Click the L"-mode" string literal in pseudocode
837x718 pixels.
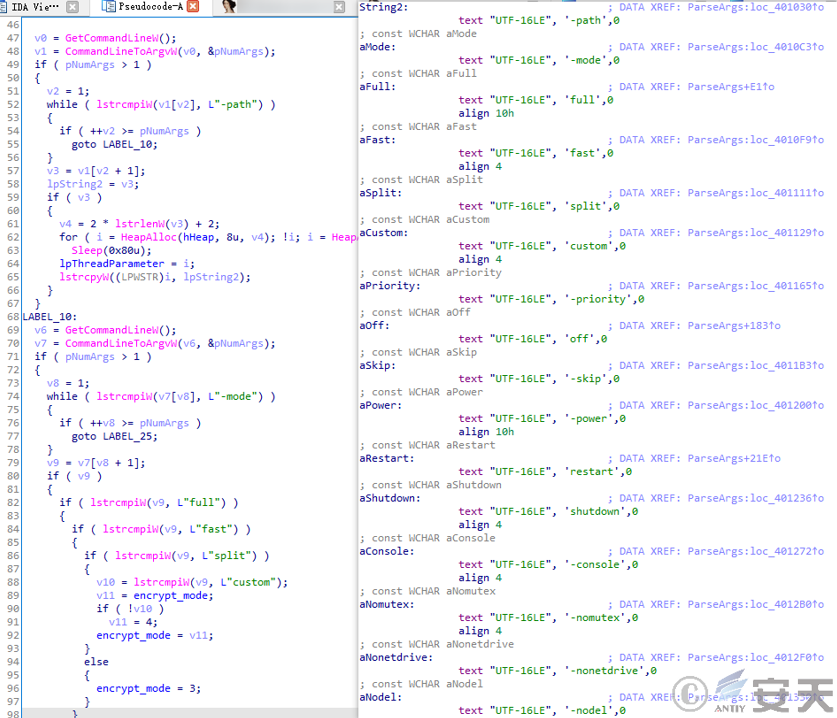point(235,396)
